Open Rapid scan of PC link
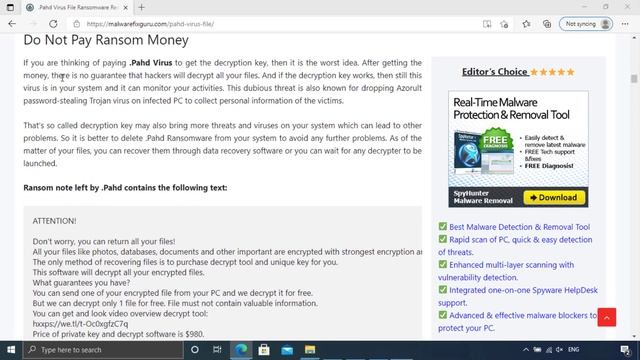640x360 pixels. pyautogui.click(x=515, y=246)
